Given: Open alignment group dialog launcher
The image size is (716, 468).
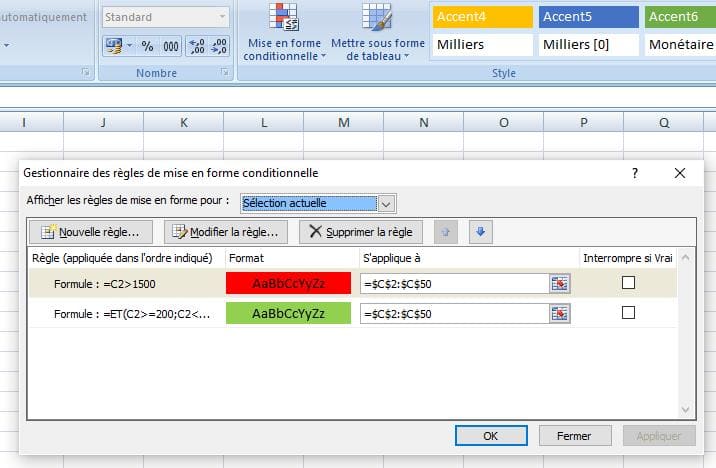Looking at the screenshot, I should (x=85, y=72).
